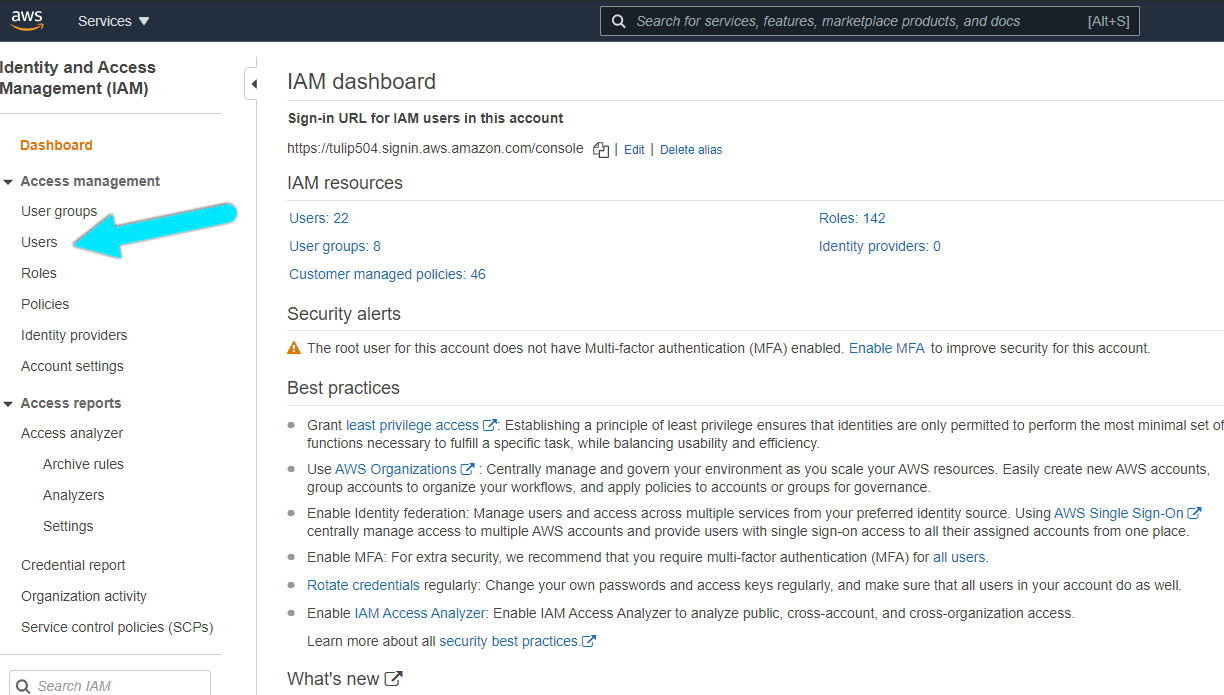Open the security best practices link
The width and height of the screenshot is (1224, 695).
510,640
